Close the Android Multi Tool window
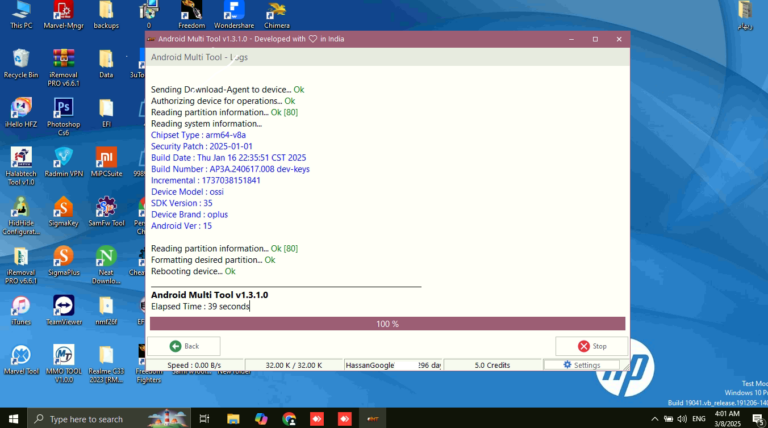 (619, 39)
